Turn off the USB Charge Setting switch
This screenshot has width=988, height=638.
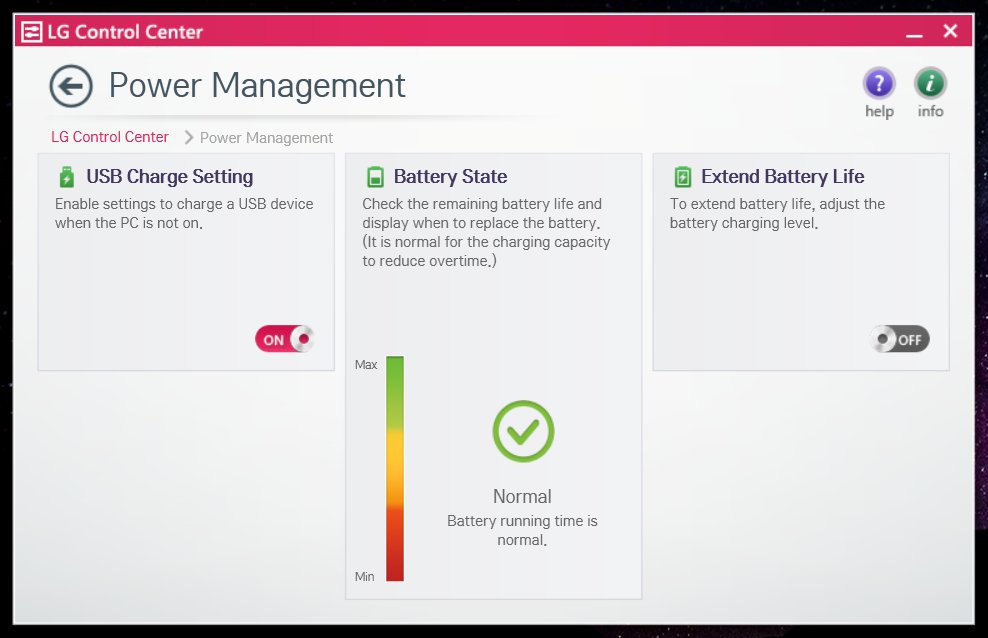tap(284, 339)
